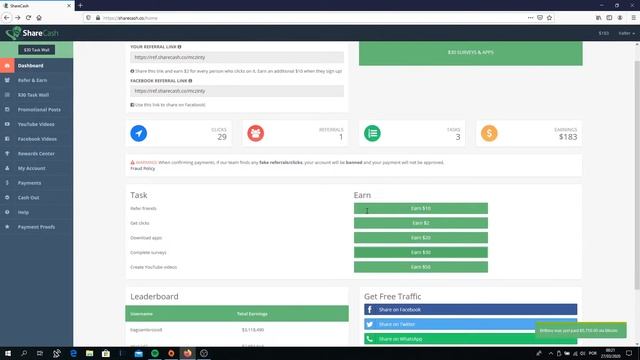Click the Windows Start button
The width and height of the screenshot is (640, 360).
(x=8, y=353)
